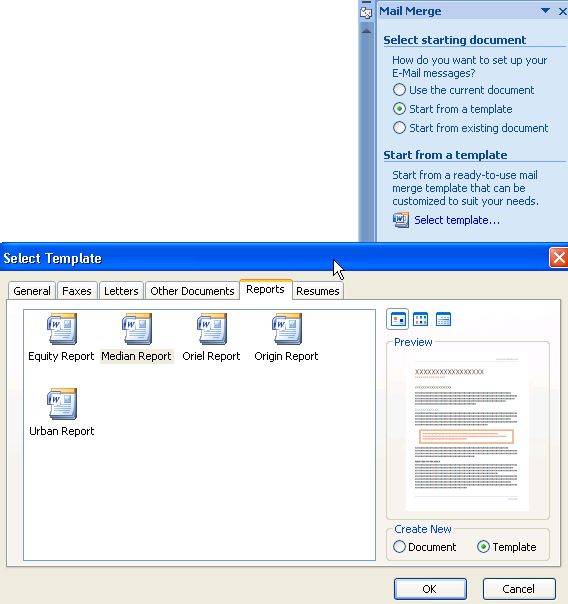Switch to the Other Documents tab
568x604 pixels.
point(193,291)
